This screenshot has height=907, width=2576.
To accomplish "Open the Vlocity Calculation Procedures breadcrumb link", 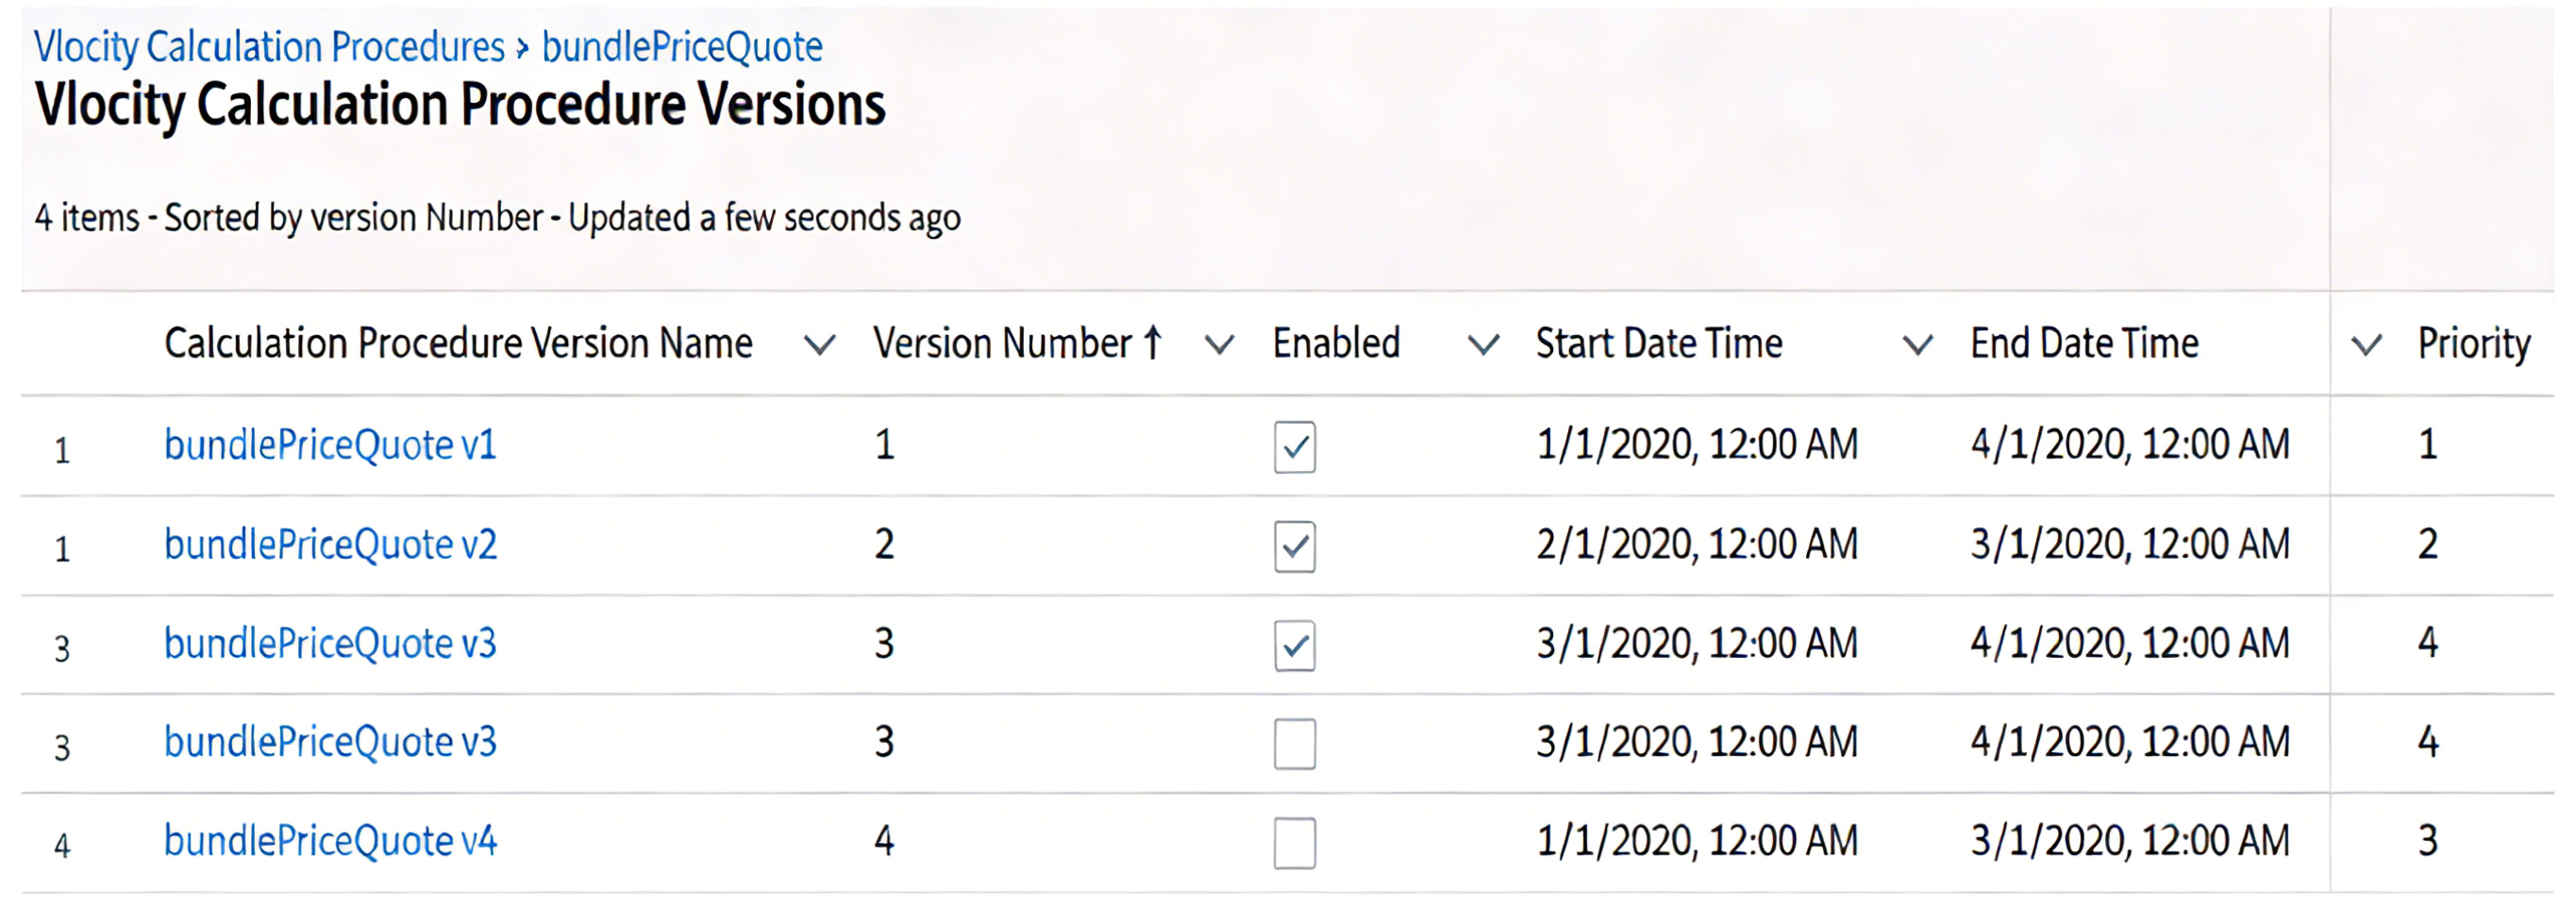I will point(269,47).
